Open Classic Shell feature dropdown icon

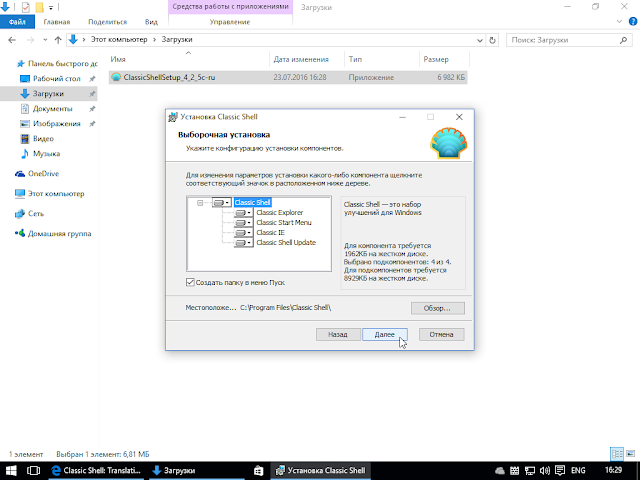(222, 202)
